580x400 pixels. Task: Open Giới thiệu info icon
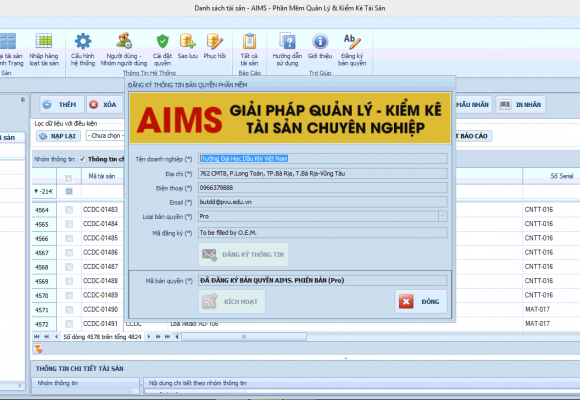click(x=320, y=46)
